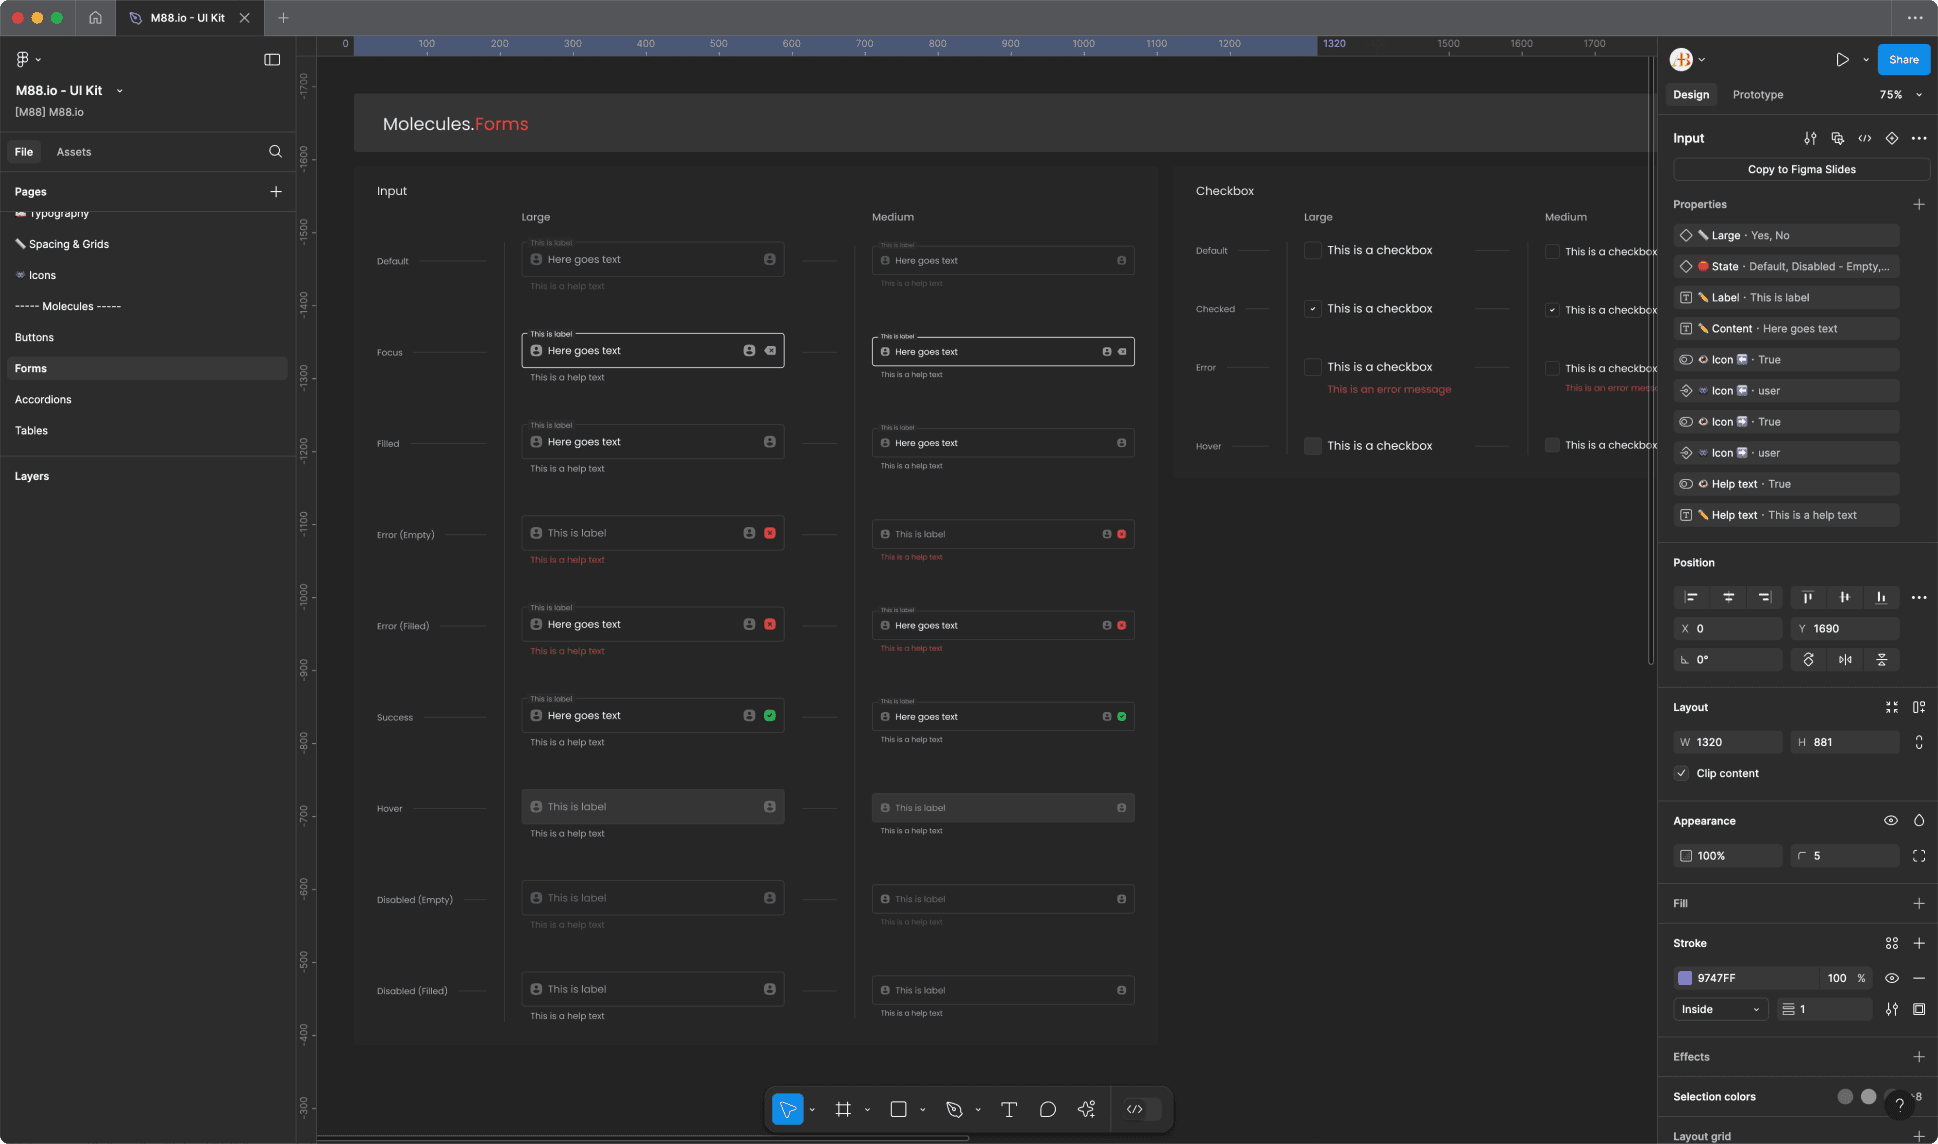The width and height of the screenshot is (1938, 1144).
Task: Click the Share button
Action: pos(1902,59)
